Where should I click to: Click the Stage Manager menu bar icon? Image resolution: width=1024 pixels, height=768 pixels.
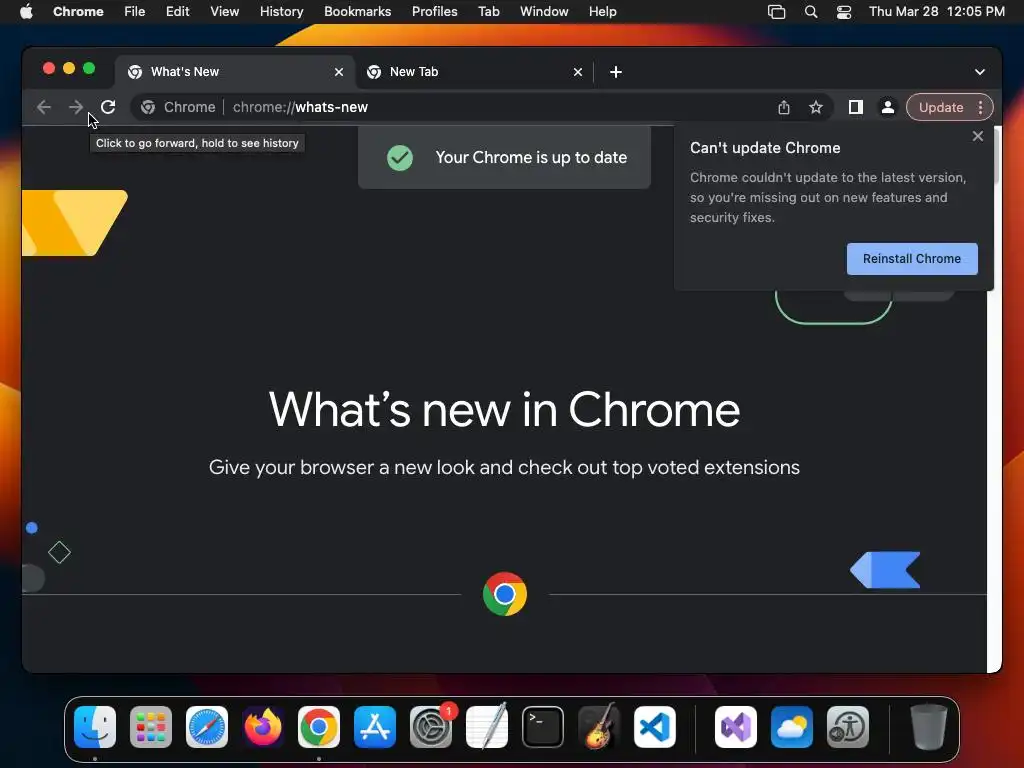coord(776,12)
